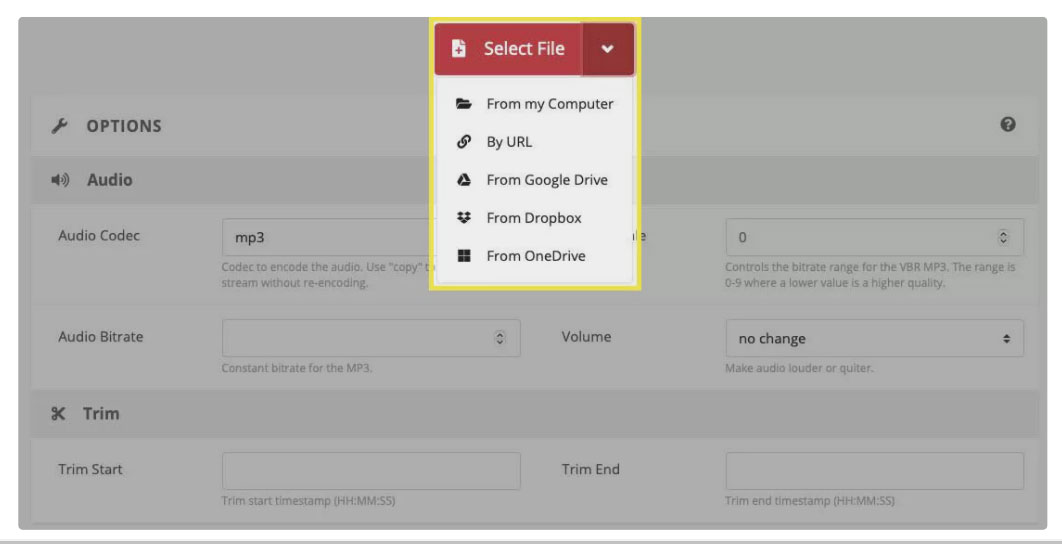Select From OneDrive option
Viewport: 1062px width, 544px height.
(x=535, y=256)
